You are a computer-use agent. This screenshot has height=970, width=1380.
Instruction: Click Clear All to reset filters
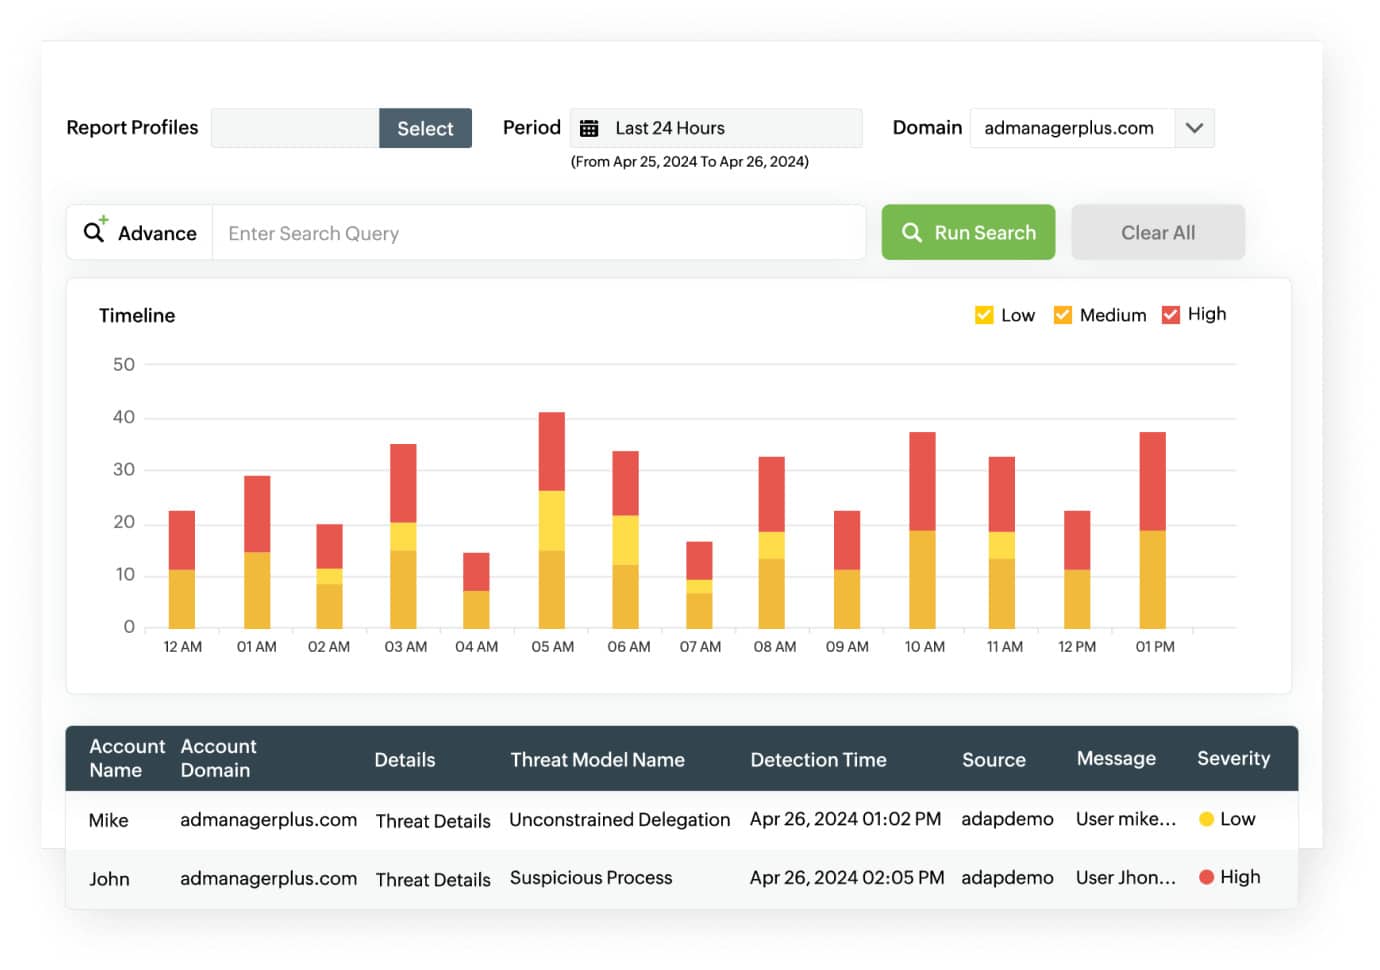click(1157, 232)
